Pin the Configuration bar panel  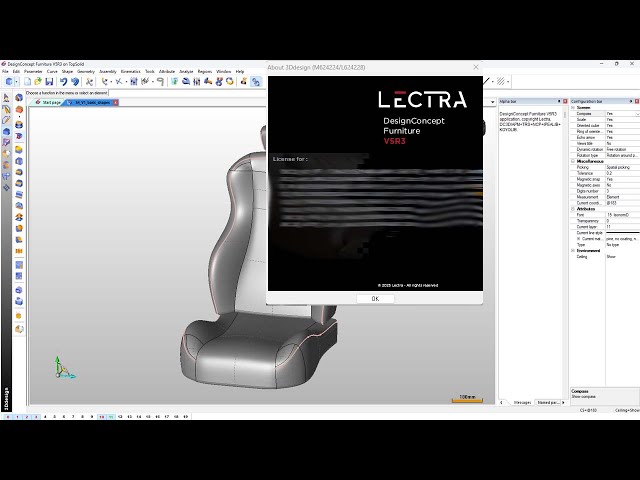(631, 101)
